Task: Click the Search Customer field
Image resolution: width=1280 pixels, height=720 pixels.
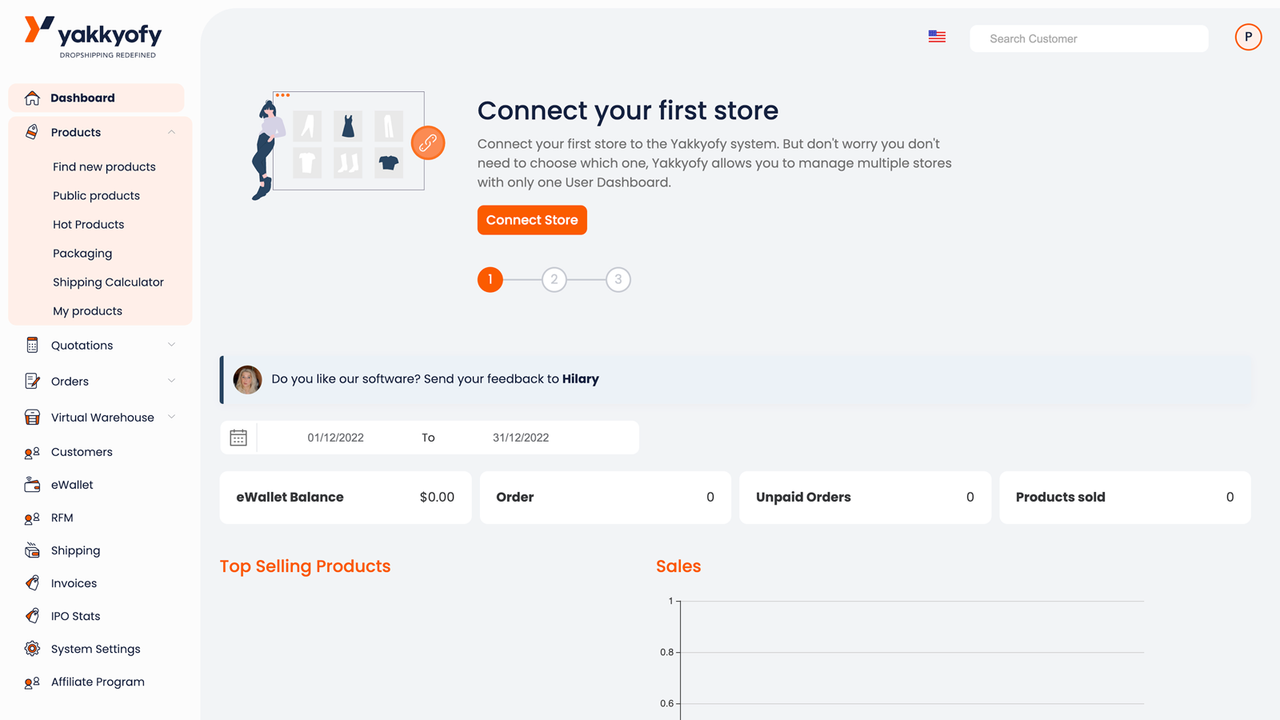Action: pyautogui.click(x=1089, y=39)
